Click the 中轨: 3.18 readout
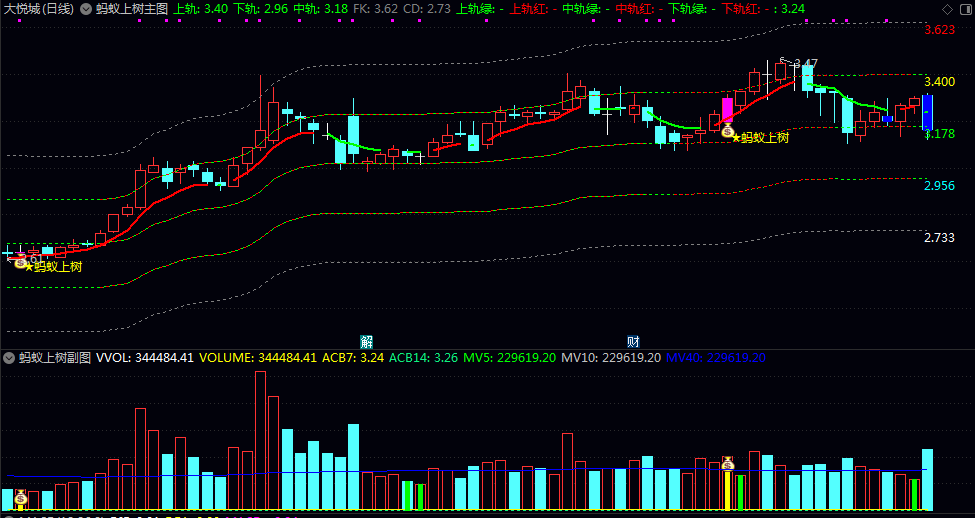The image size is (975, 518). pos(321,9)
